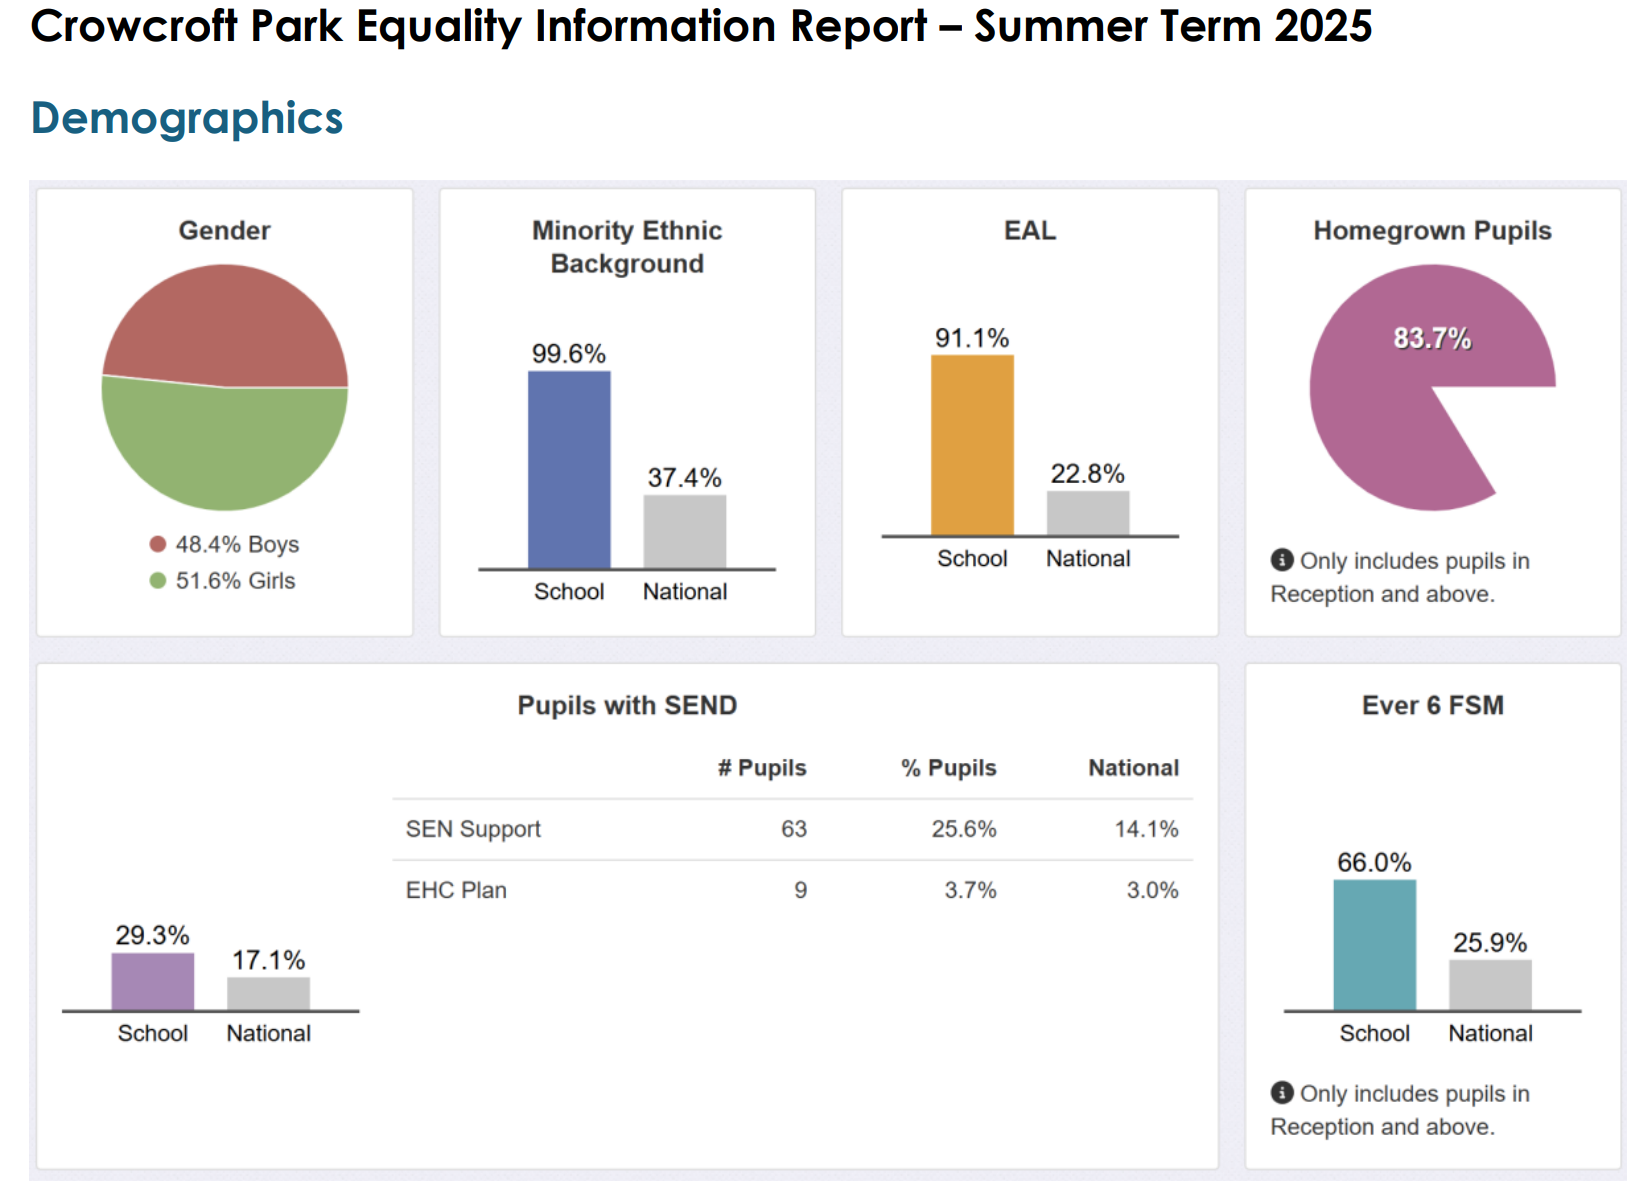Image resolution: width=1649 pixels, height=1198 pixels.
Task: Click the Homegrown Pupils info icon
Action: 1281,560
